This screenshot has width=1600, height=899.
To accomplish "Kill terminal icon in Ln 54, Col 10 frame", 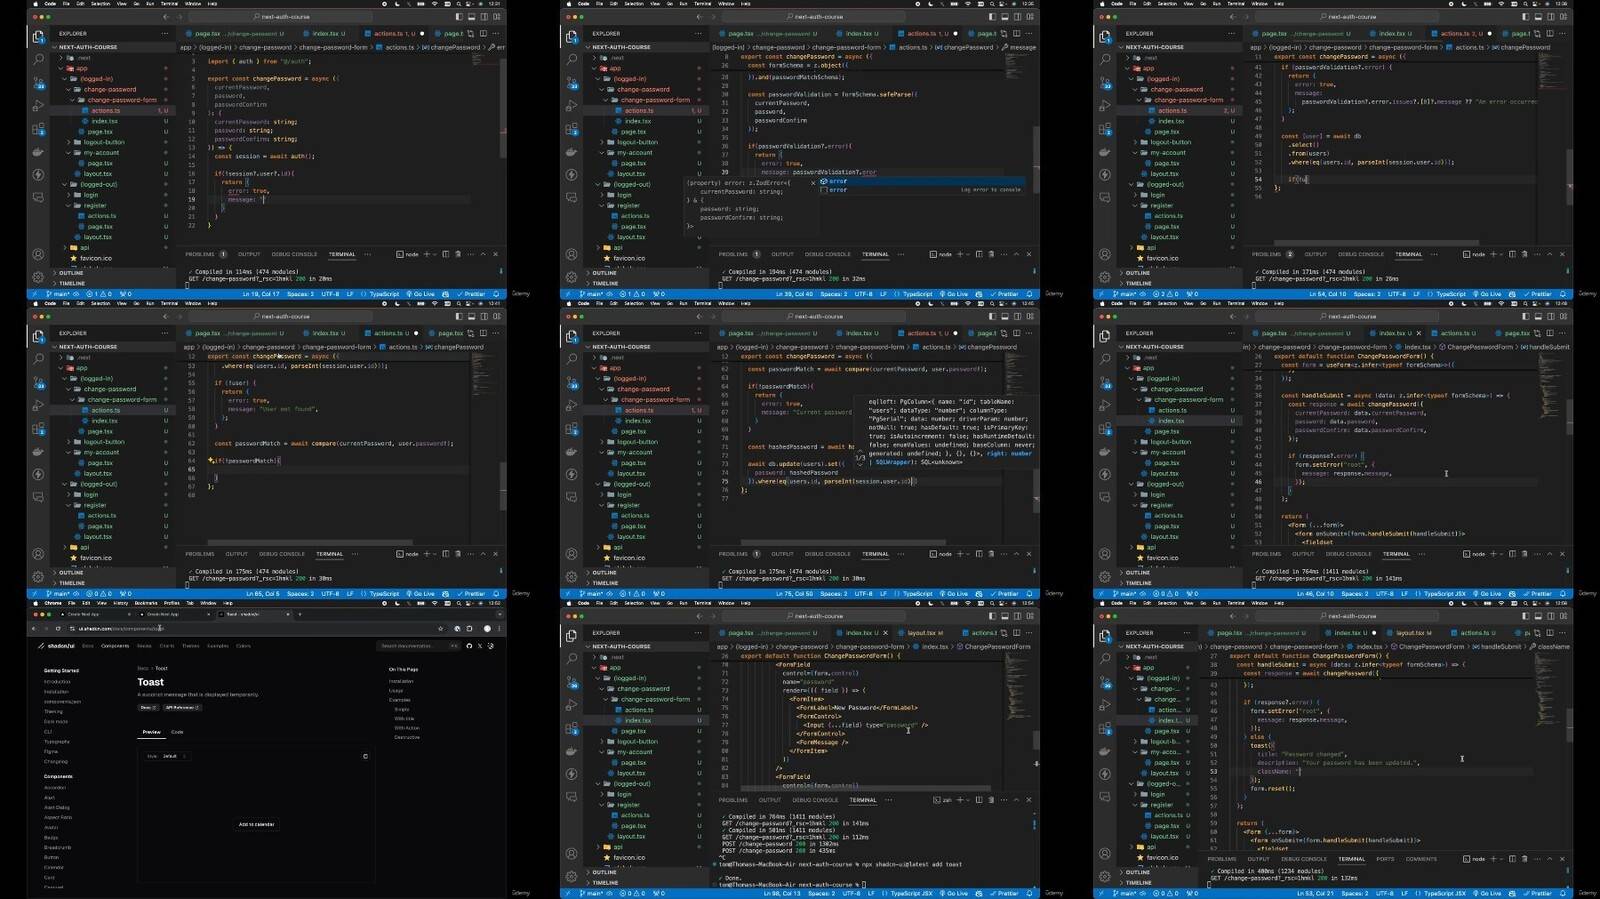I will [1524, 254].
